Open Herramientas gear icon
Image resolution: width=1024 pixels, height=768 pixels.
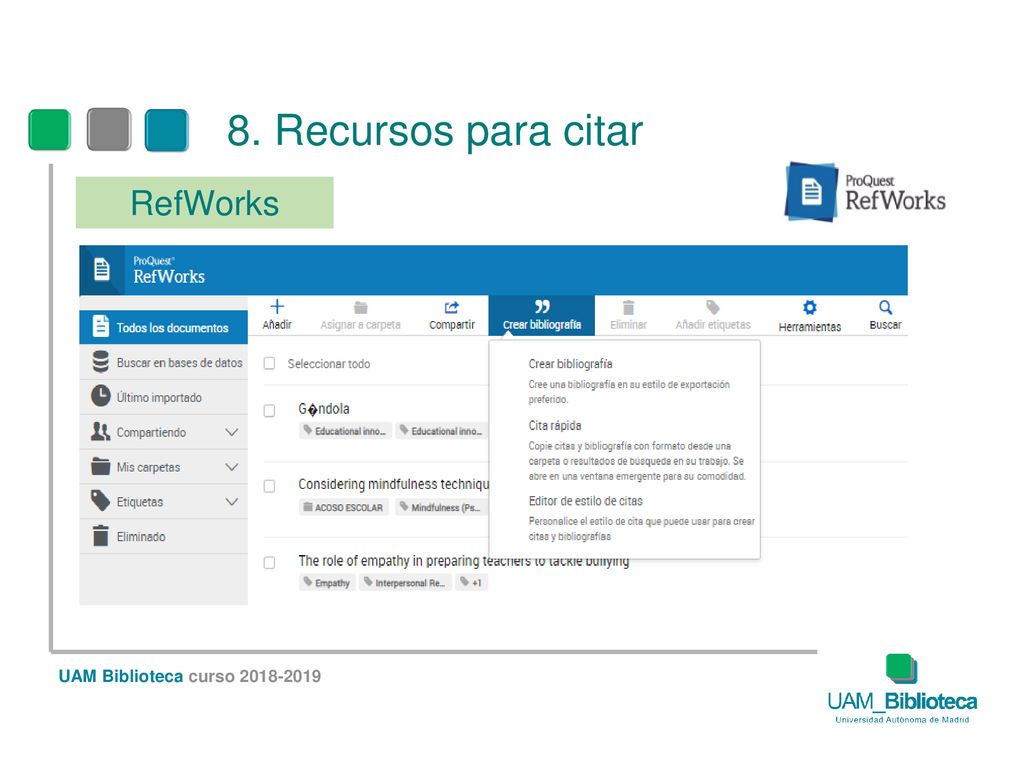click(809, 307)
